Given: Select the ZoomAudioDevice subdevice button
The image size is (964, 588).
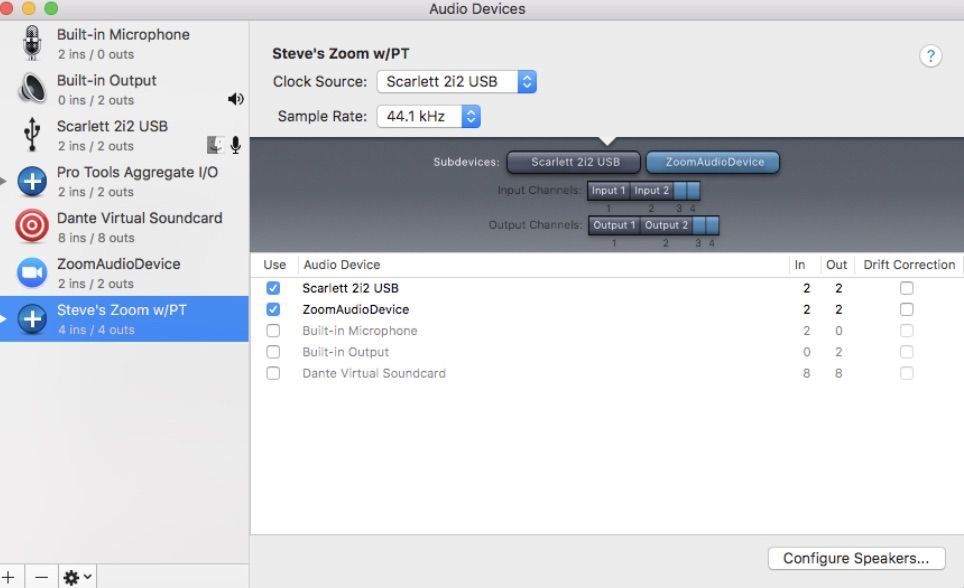Looking at the screenshot, I should (x=713, y=162).
